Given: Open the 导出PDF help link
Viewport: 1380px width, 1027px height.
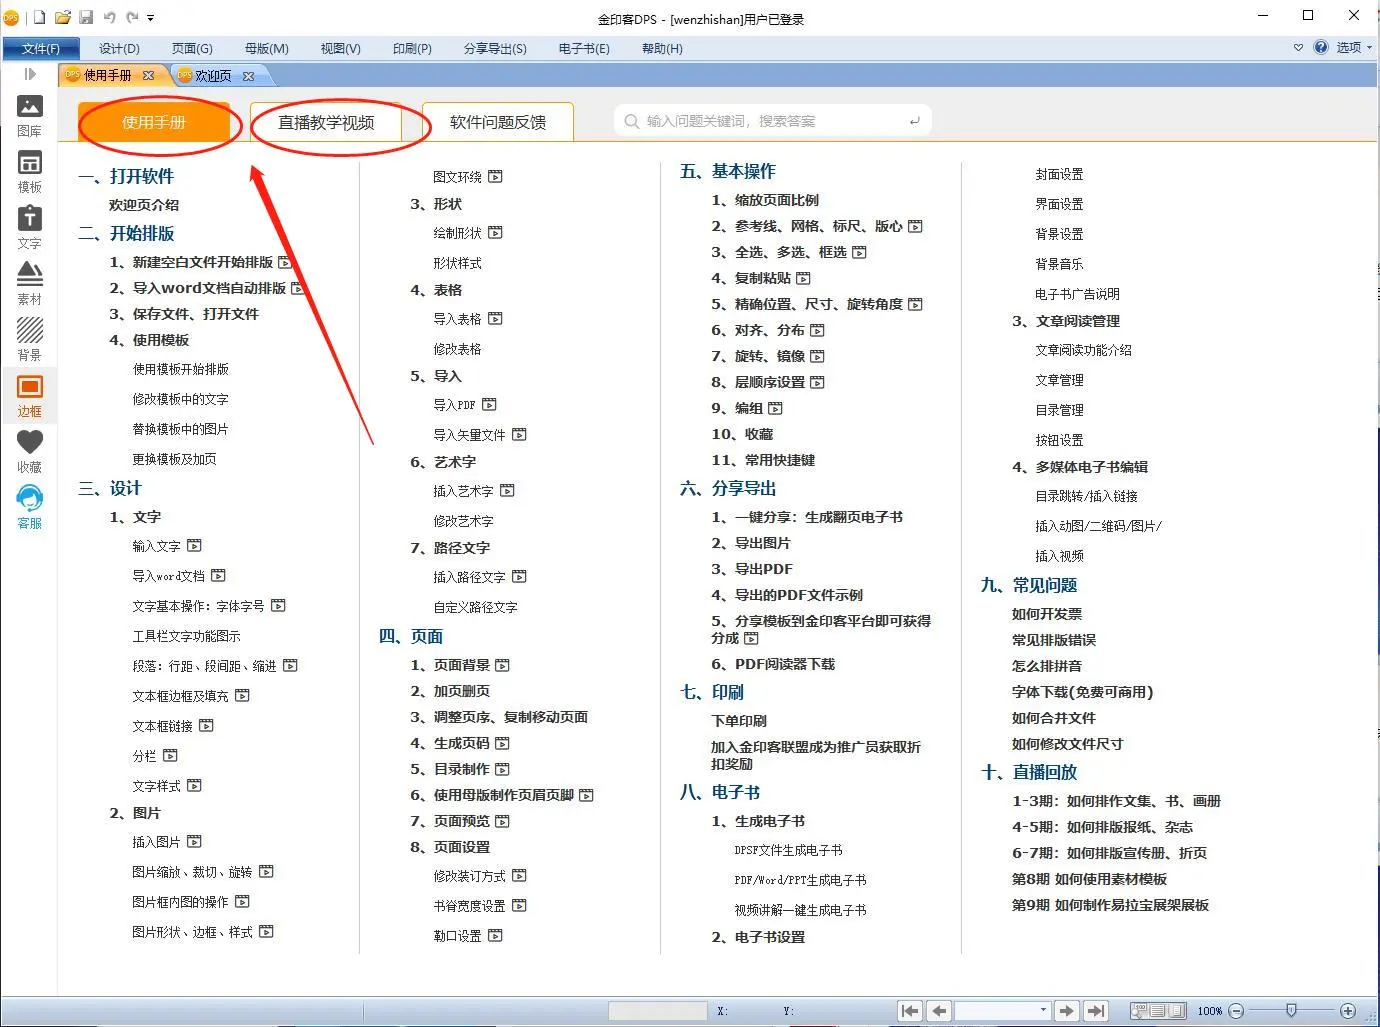Looking at the screenshot, I should (763, 569).
